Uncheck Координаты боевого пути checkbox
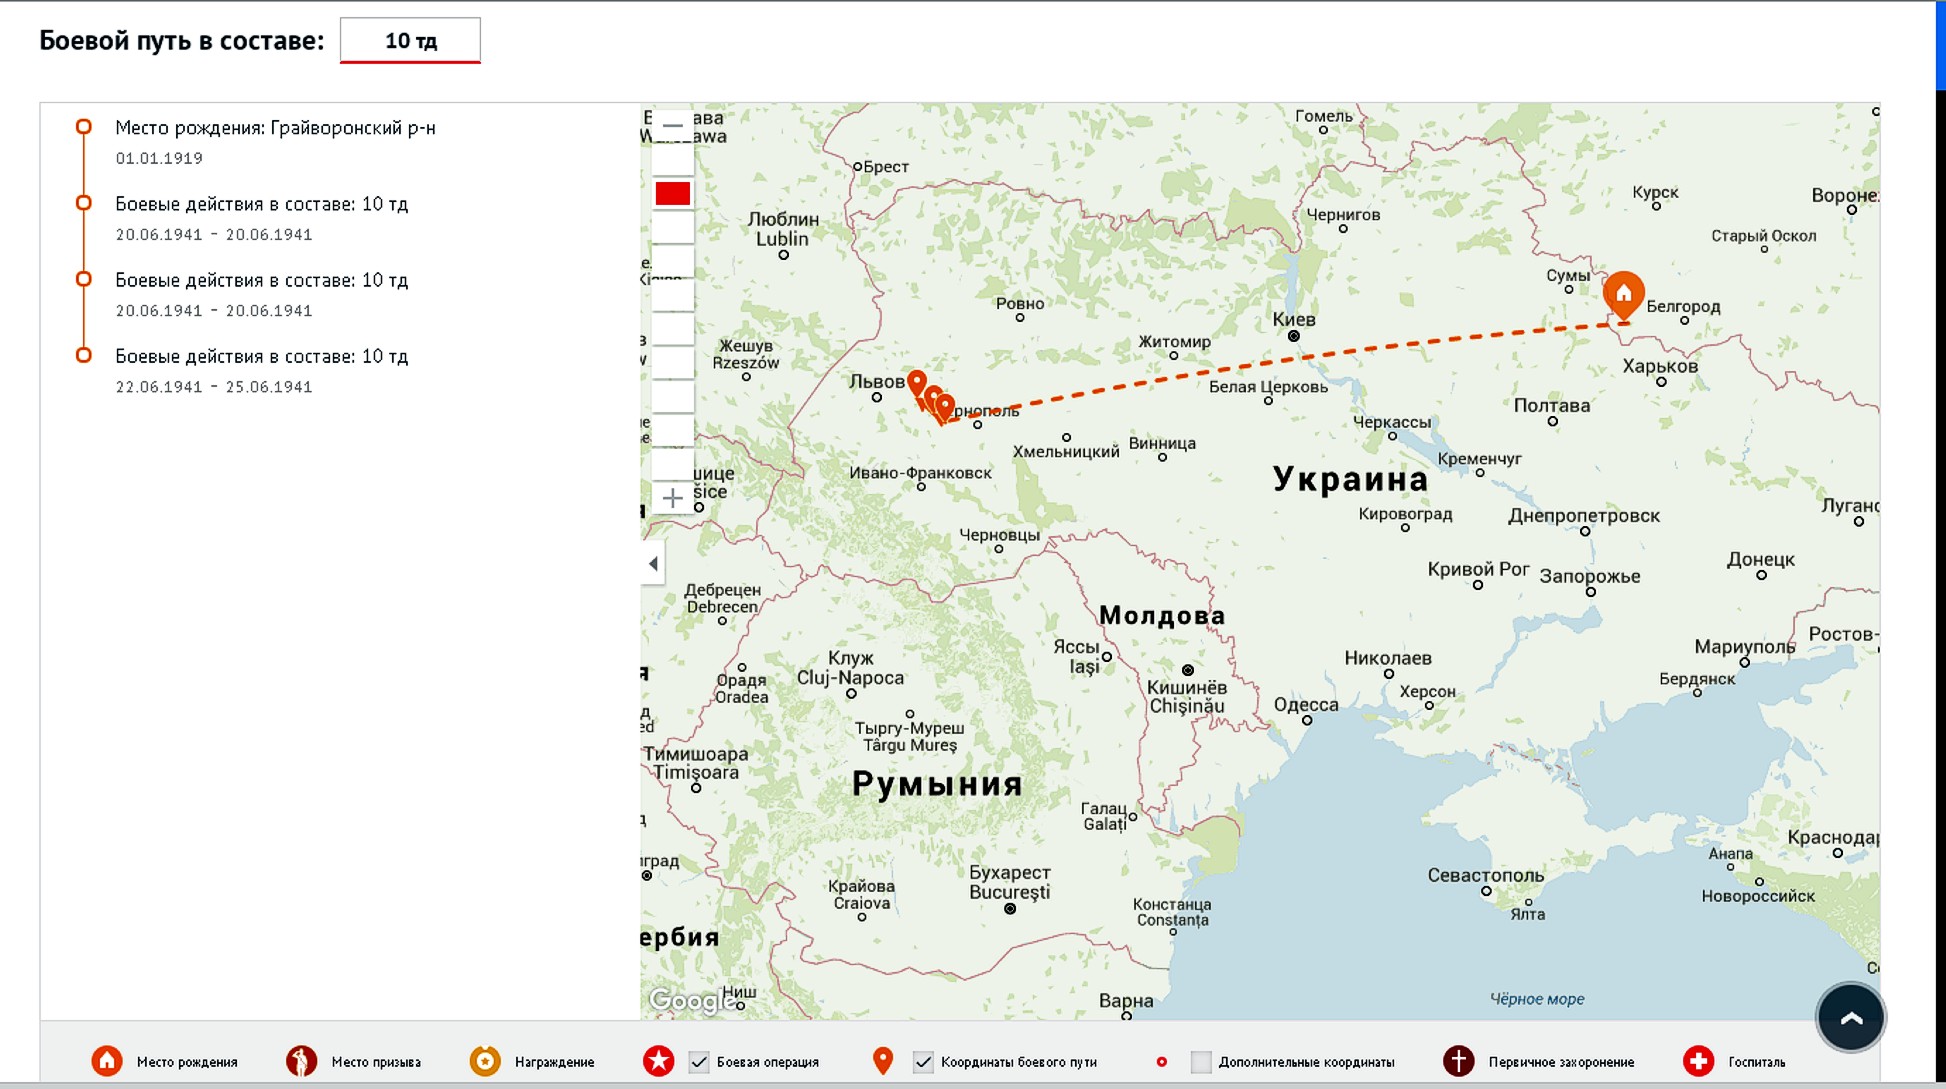 [923, 1062]
